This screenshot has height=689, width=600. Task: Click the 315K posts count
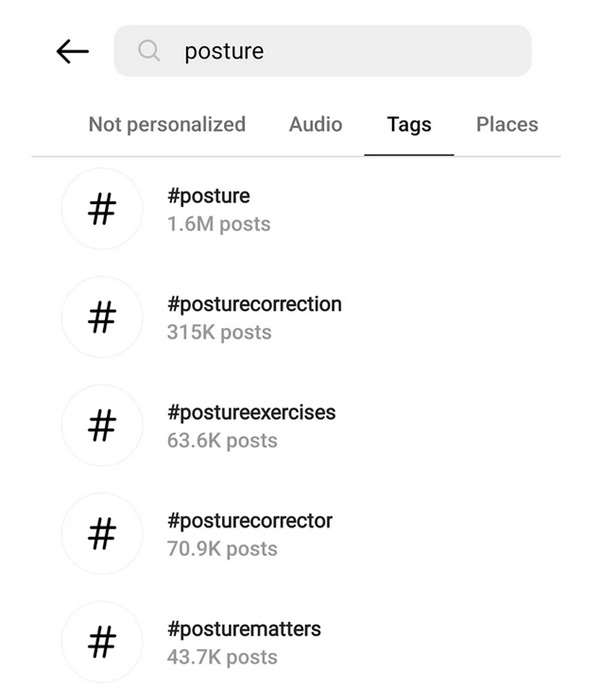[219, 332]
